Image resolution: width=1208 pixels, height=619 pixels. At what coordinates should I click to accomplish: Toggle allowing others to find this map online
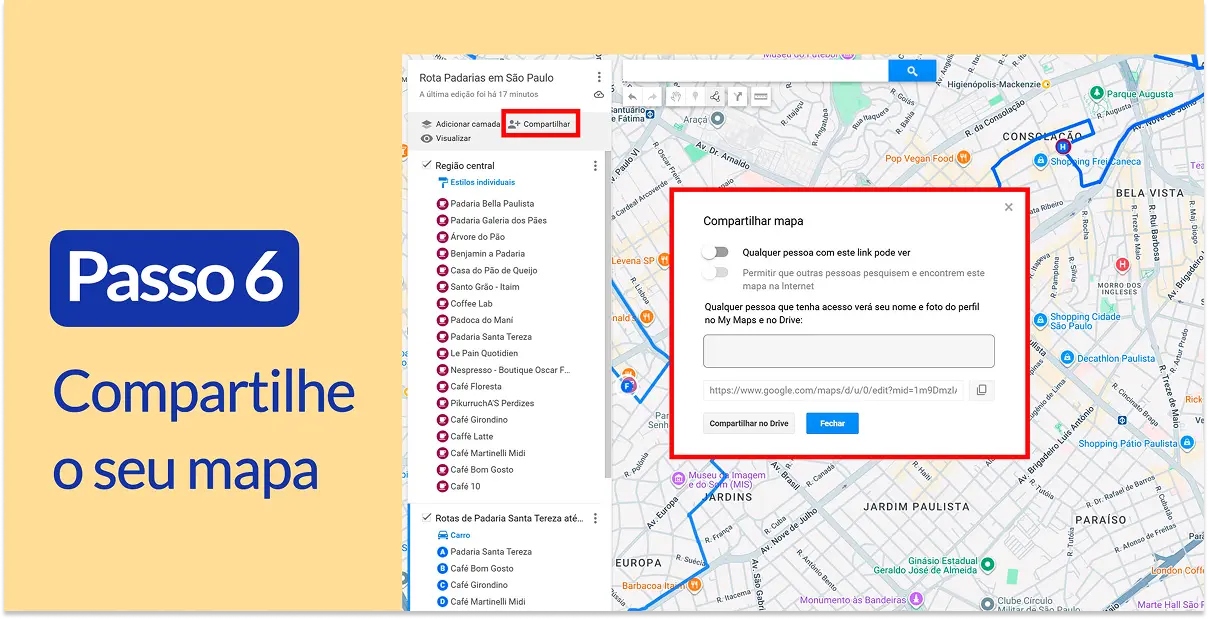tap(717, 272)
